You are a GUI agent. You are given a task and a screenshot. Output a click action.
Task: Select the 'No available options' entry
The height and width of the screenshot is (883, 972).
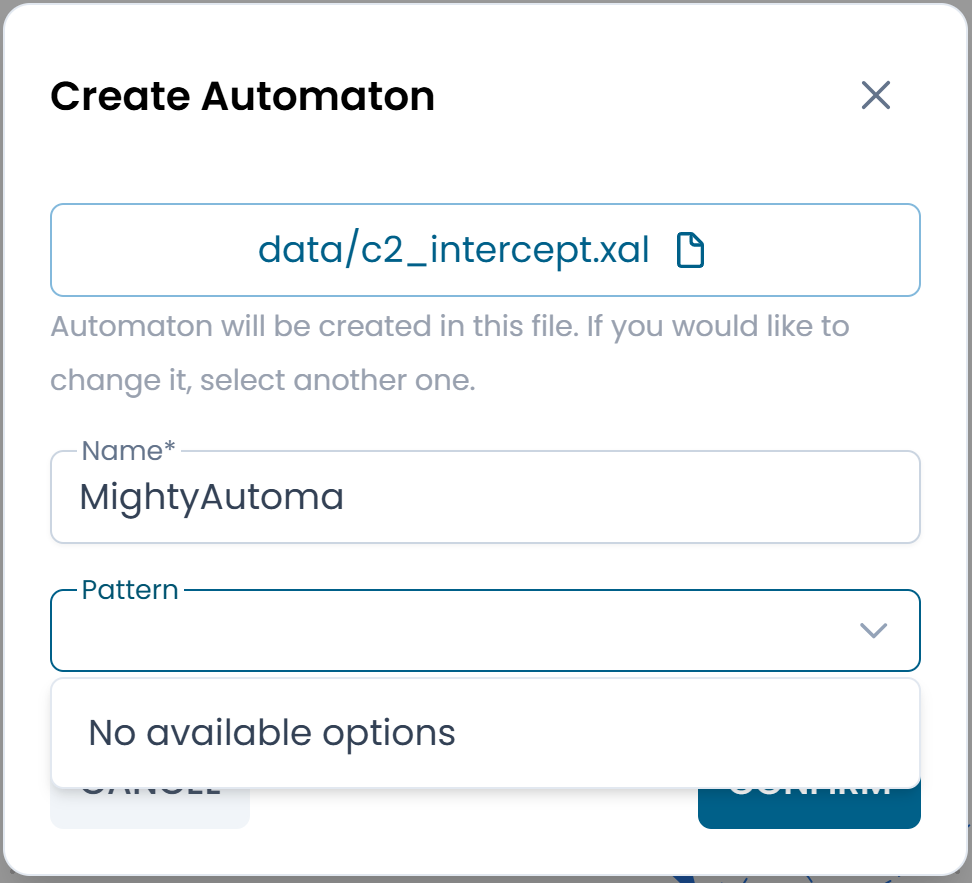click(x=271, y=732)
